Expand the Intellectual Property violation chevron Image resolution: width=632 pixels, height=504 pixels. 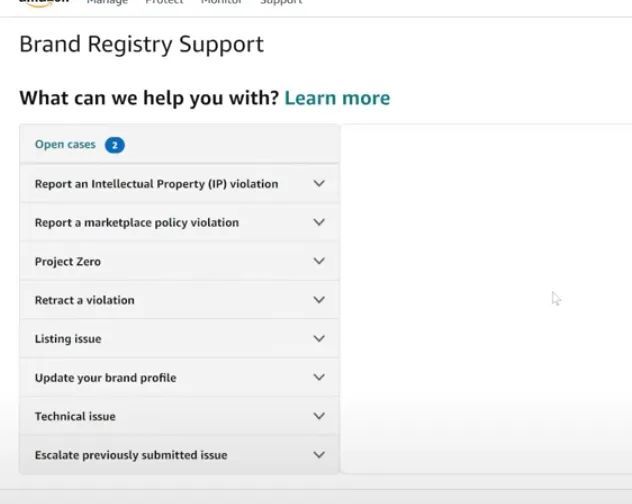[x=319, y=184]
